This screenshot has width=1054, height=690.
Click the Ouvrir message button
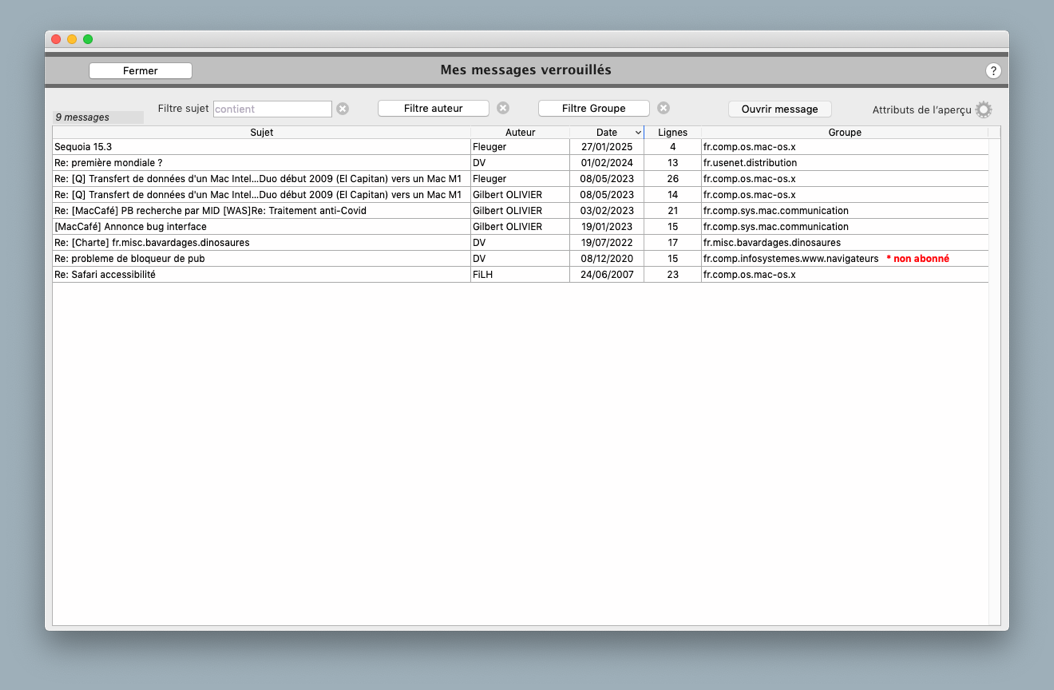pyautogui.click(x=779, y=109)
